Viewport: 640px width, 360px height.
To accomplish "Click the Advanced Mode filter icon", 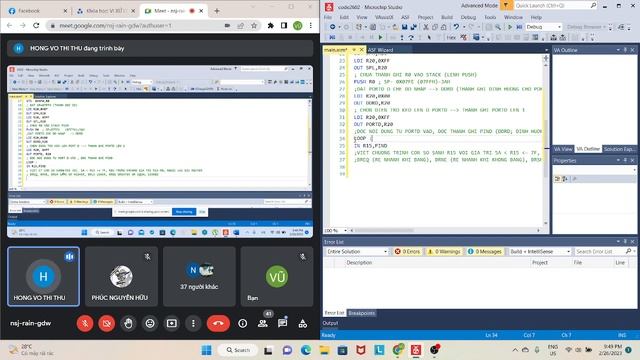I will (506, 5).
